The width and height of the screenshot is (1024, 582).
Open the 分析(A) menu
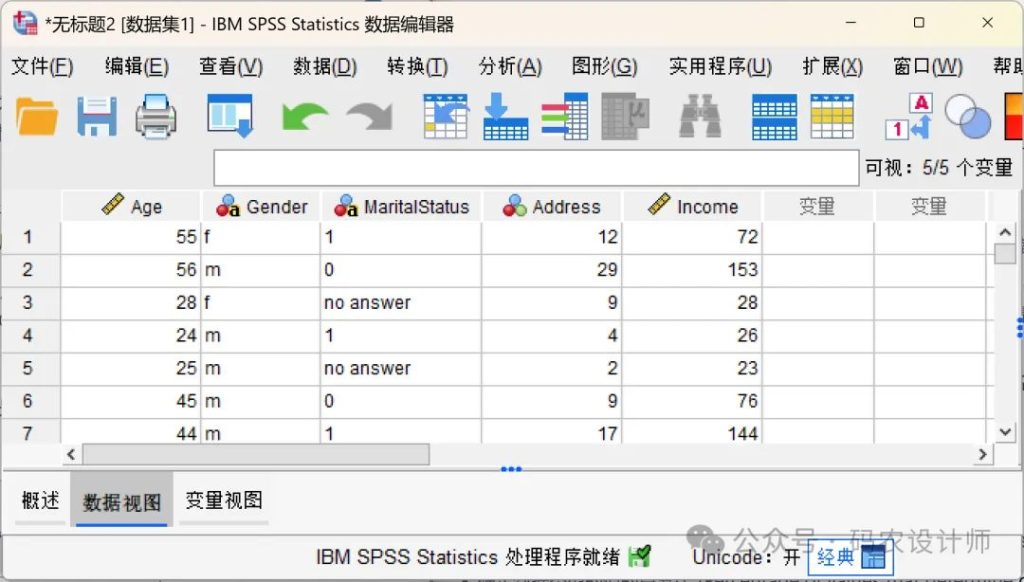[510, 67]
